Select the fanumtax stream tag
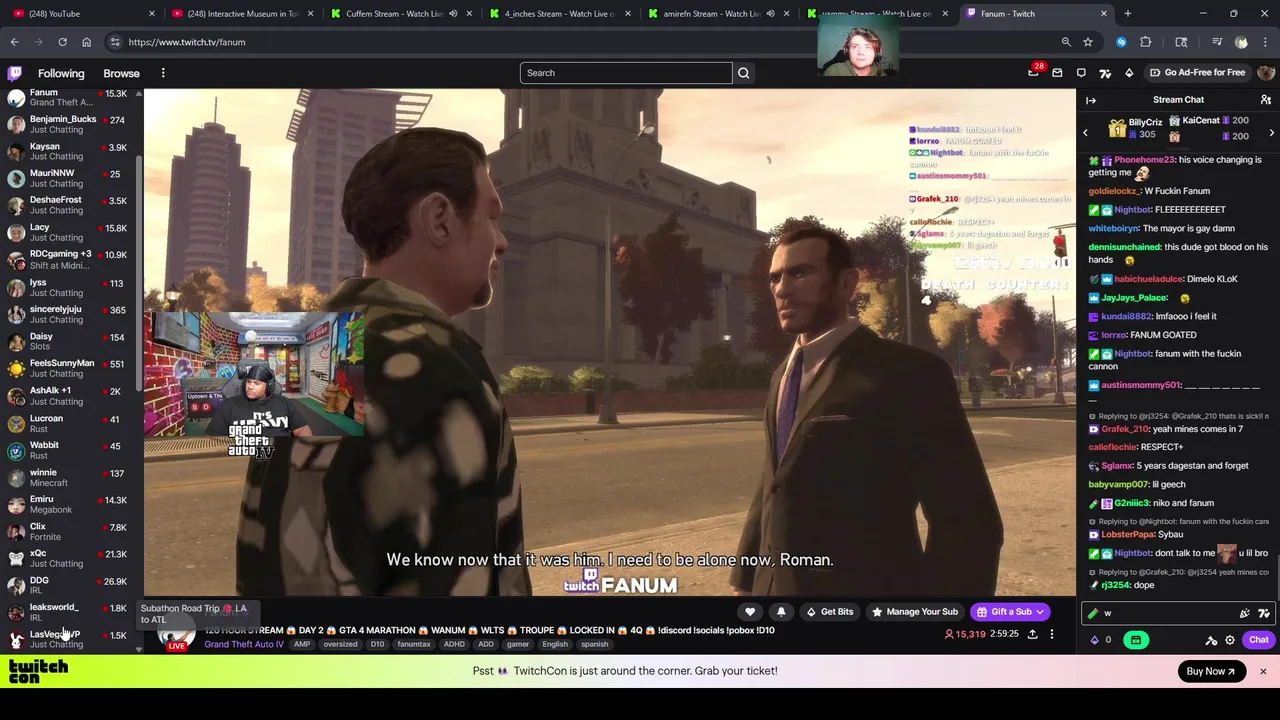Image resolution: width=1280 pixels, height=720 pixels. (413, 644)
